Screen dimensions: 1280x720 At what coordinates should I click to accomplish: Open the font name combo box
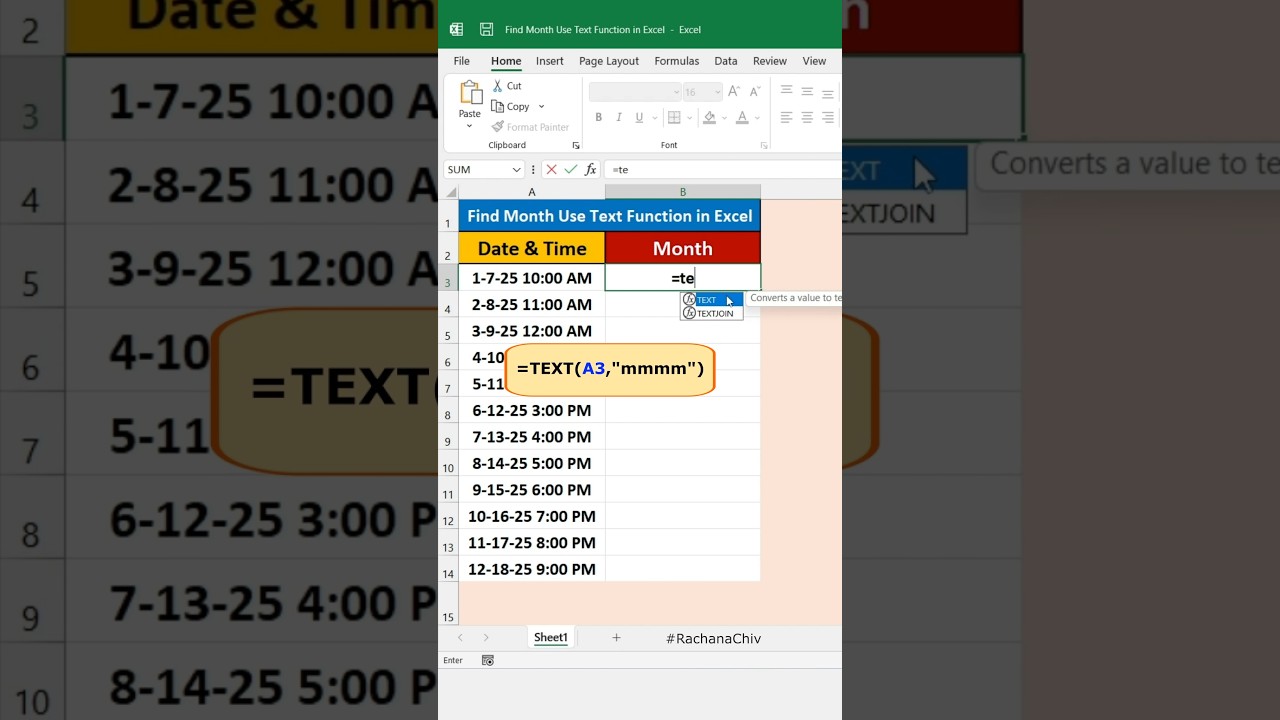(x=634, y=92)
